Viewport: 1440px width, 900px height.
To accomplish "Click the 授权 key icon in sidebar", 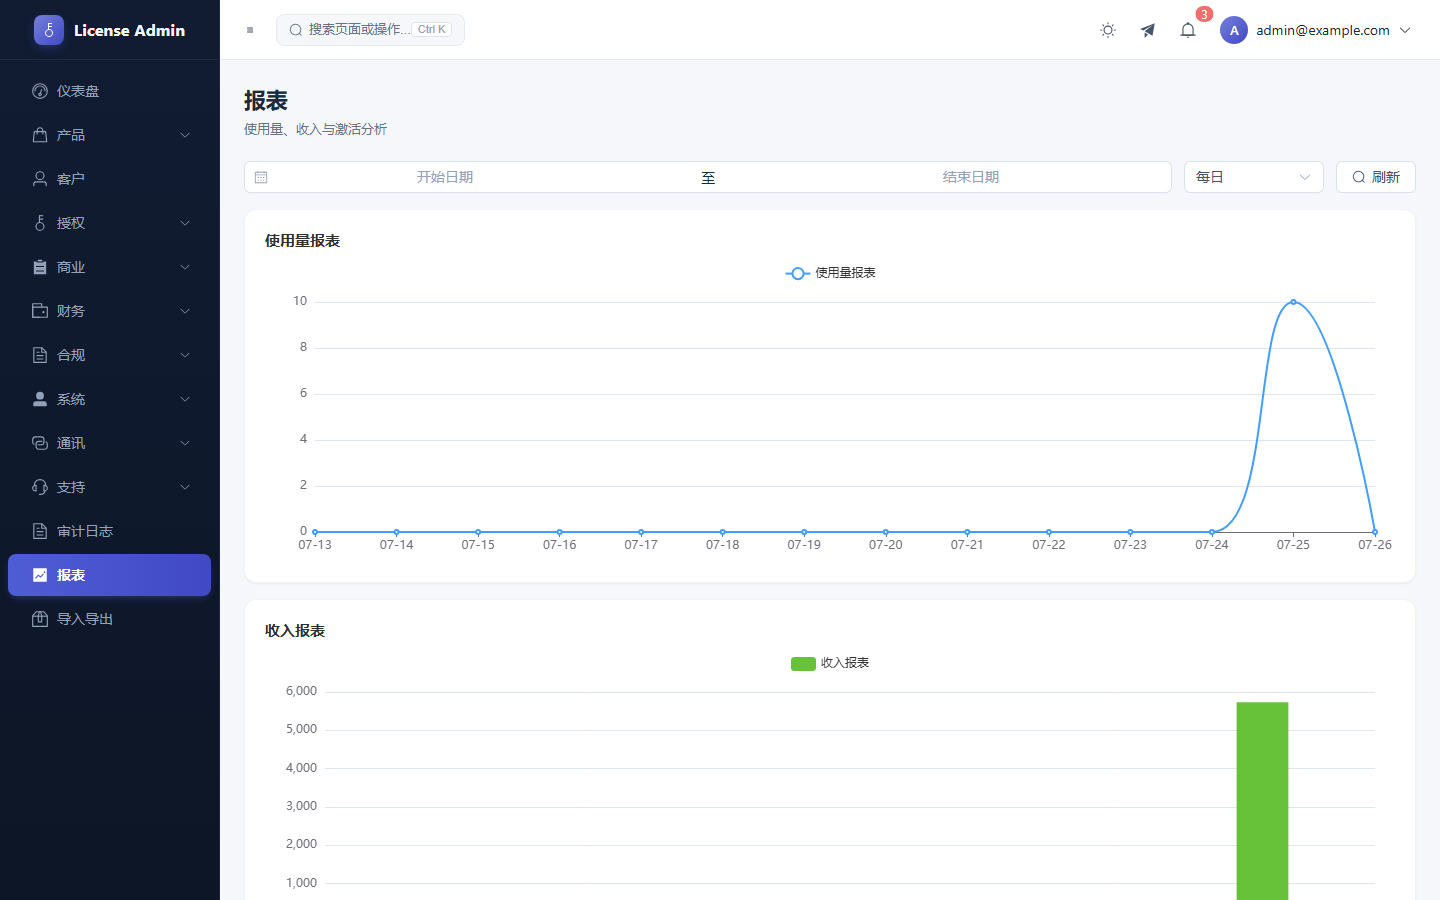I will click(x=40, y=223).
